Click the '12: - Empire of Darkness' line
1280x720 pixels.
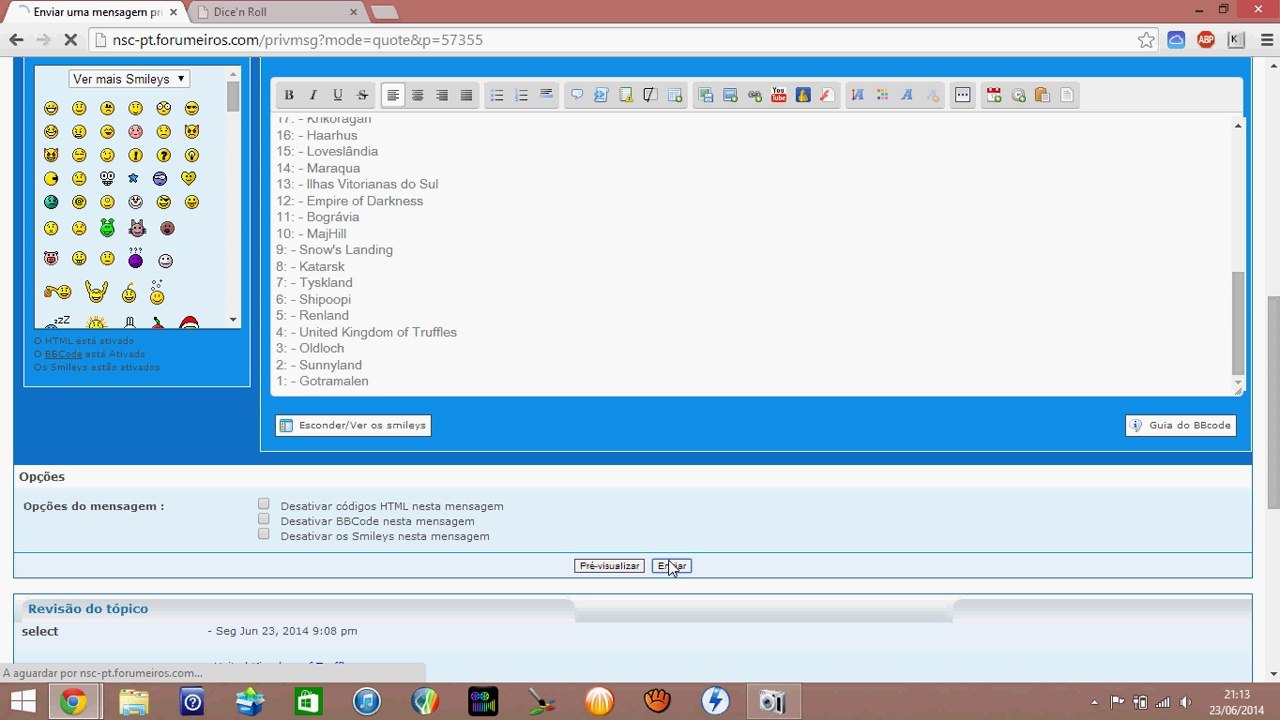coord(349,201)
